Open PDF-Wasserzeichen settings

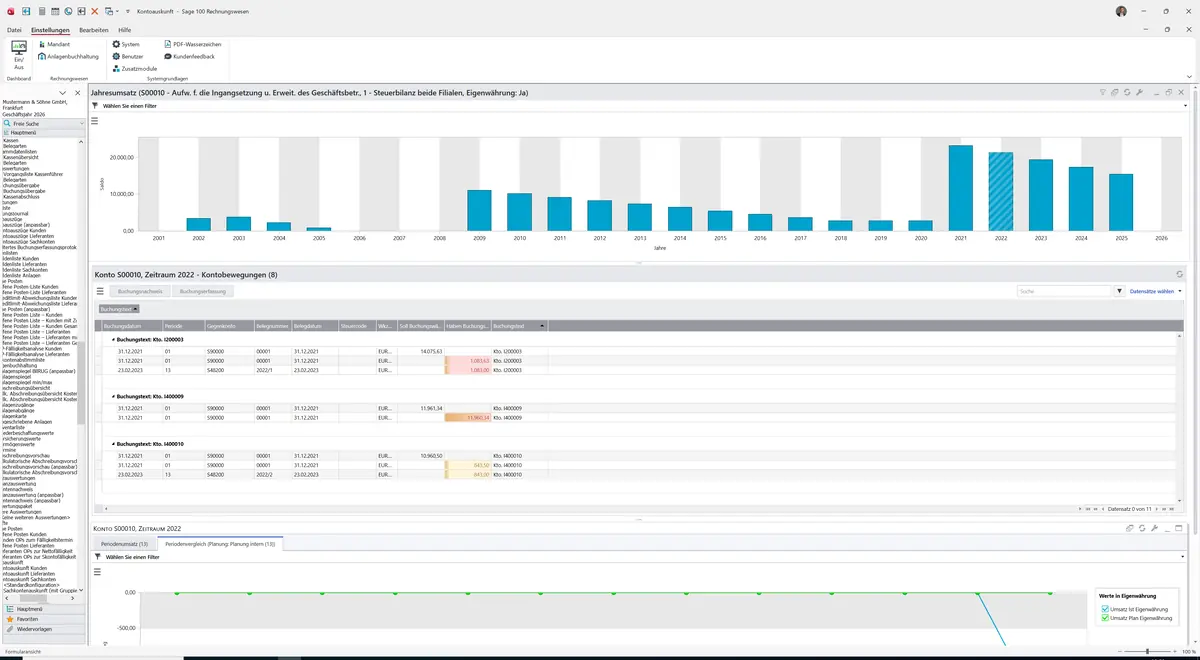click(192, 44)
